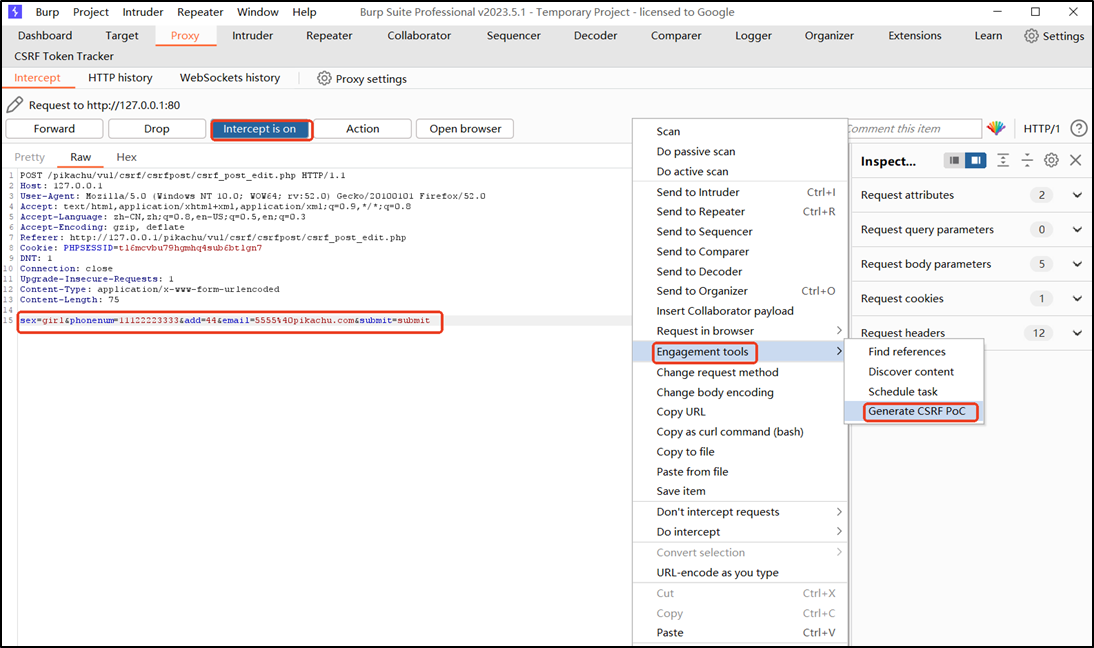Switch Inspector to single column layout icon
The height and width of the screenshot is (648, 1094).
click(x=954, y=160)
